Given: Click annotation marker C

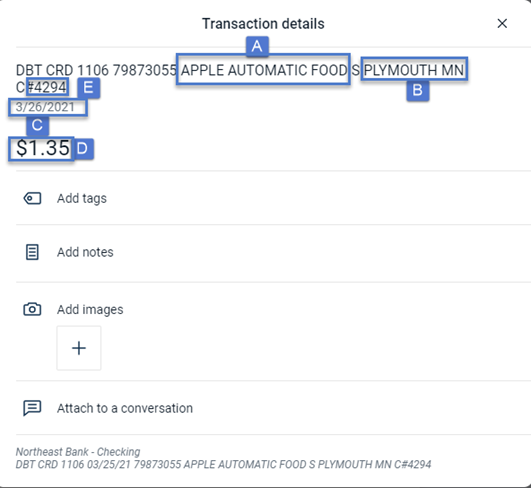Looking at the screenshot, I should [37, 125].
